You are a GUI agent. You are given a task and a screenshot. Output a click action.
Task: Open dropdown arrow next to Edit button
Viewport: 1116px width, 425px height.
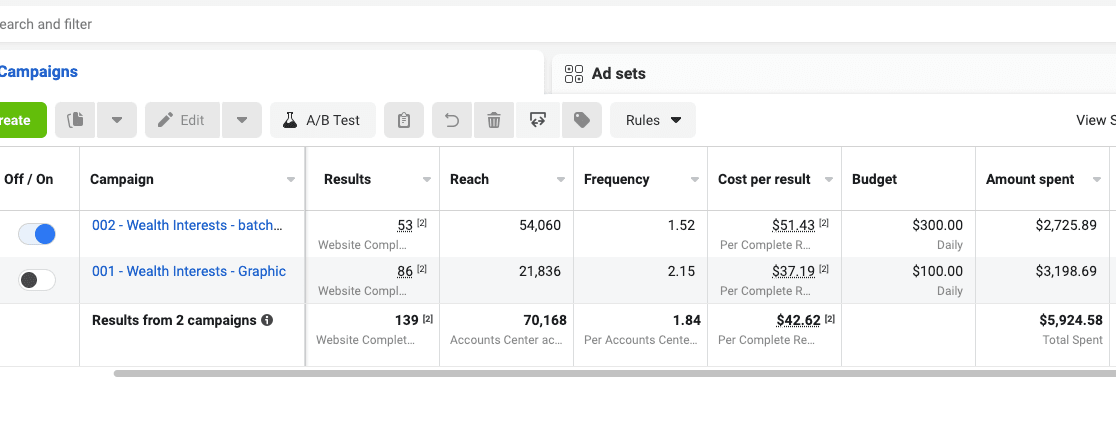click(242, 120)
